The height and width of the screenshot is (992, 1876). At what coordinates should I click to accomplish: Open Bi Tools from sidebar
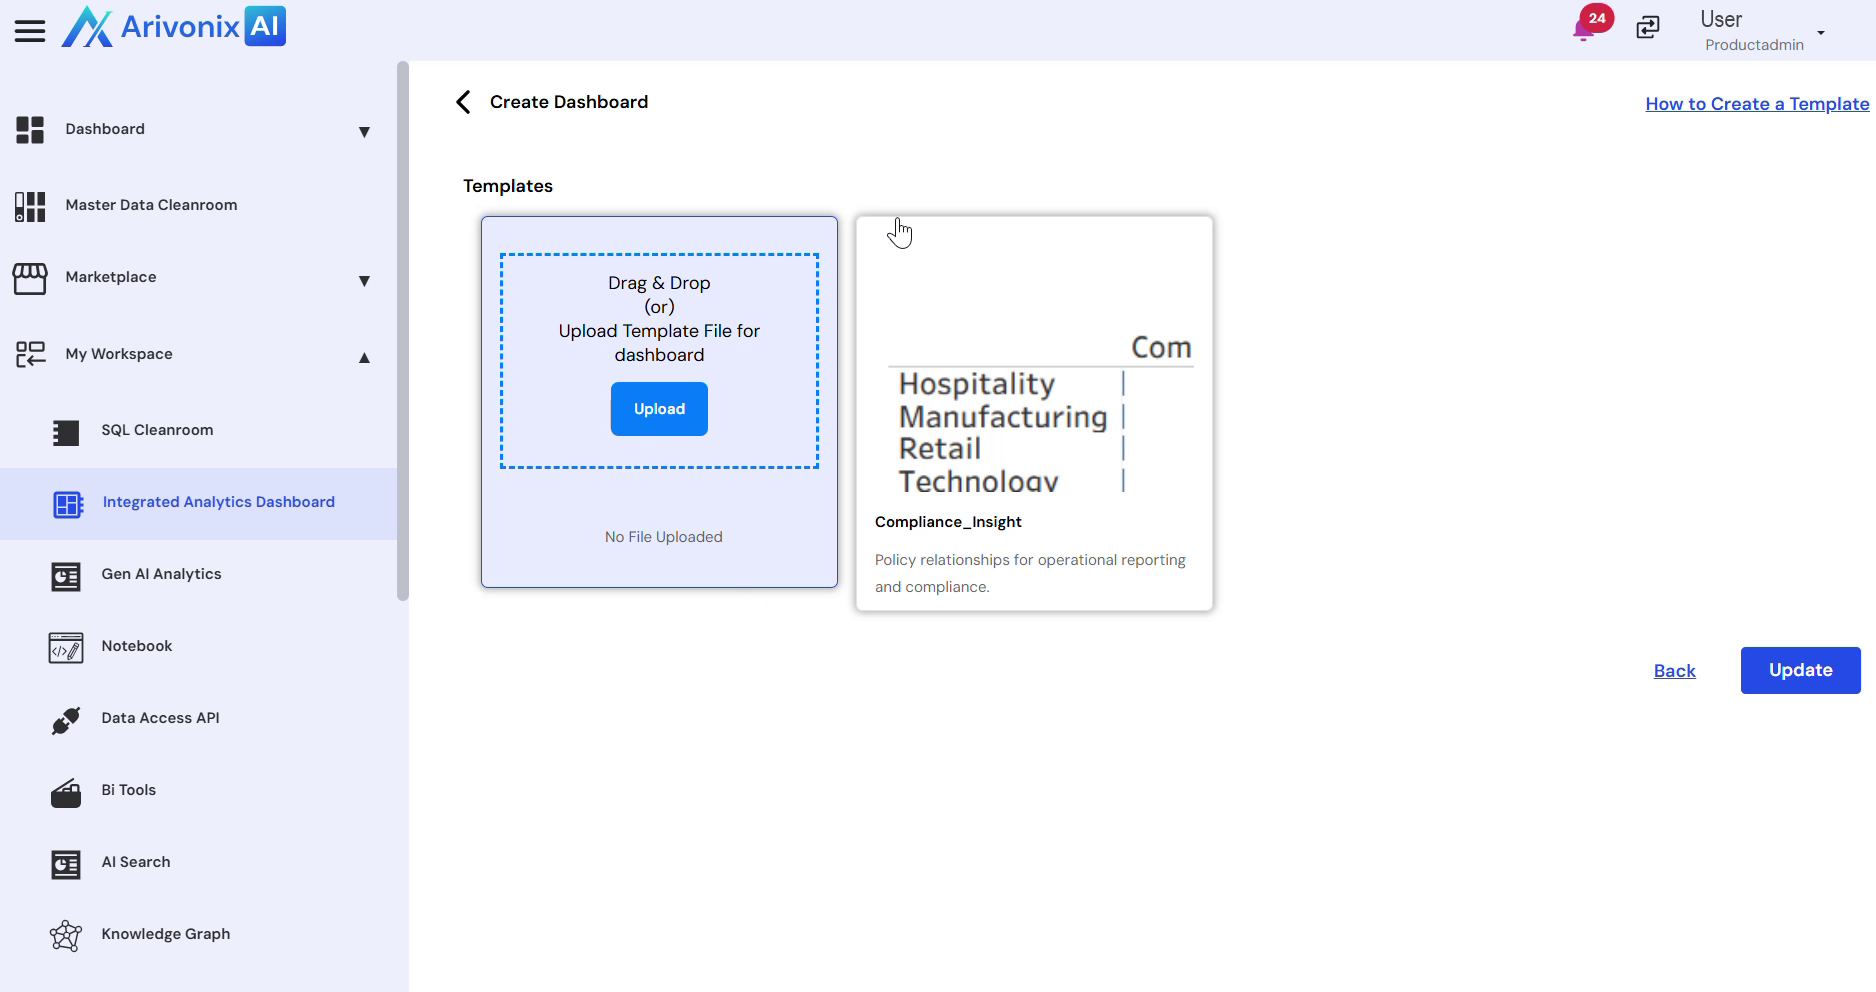[x=129, y=790]
